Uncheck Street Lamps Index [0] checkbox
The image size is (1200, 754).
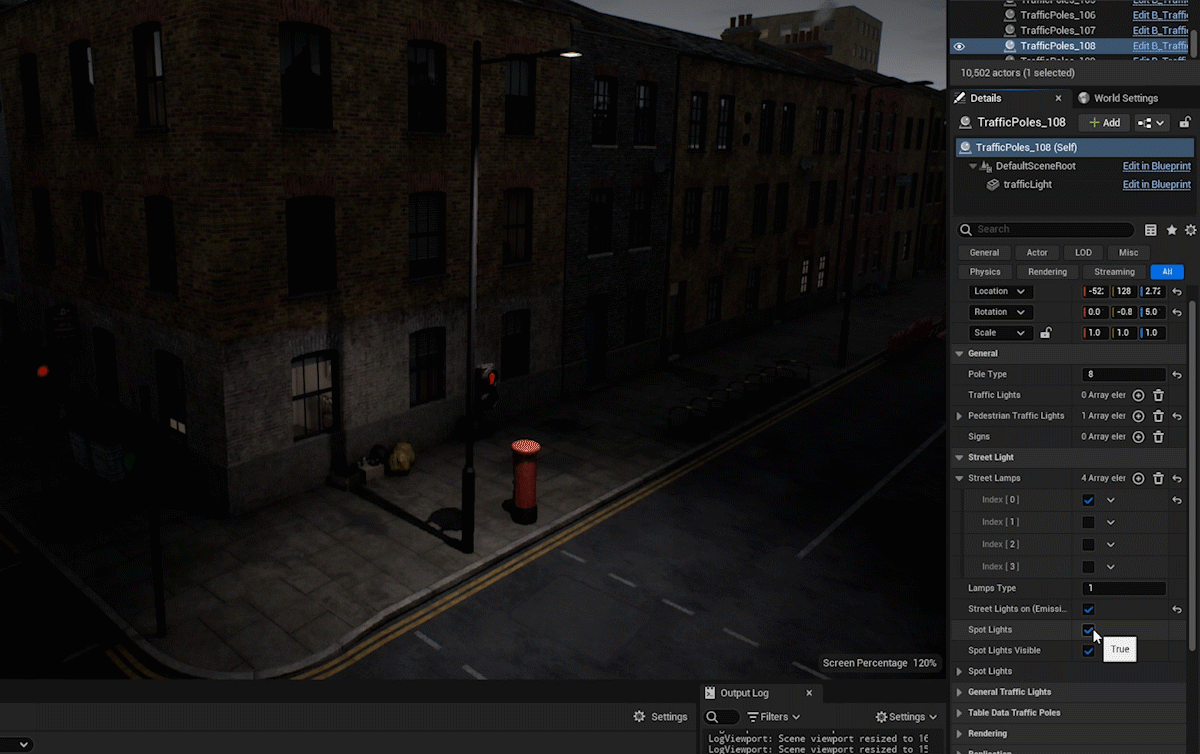coord(1088,500)
